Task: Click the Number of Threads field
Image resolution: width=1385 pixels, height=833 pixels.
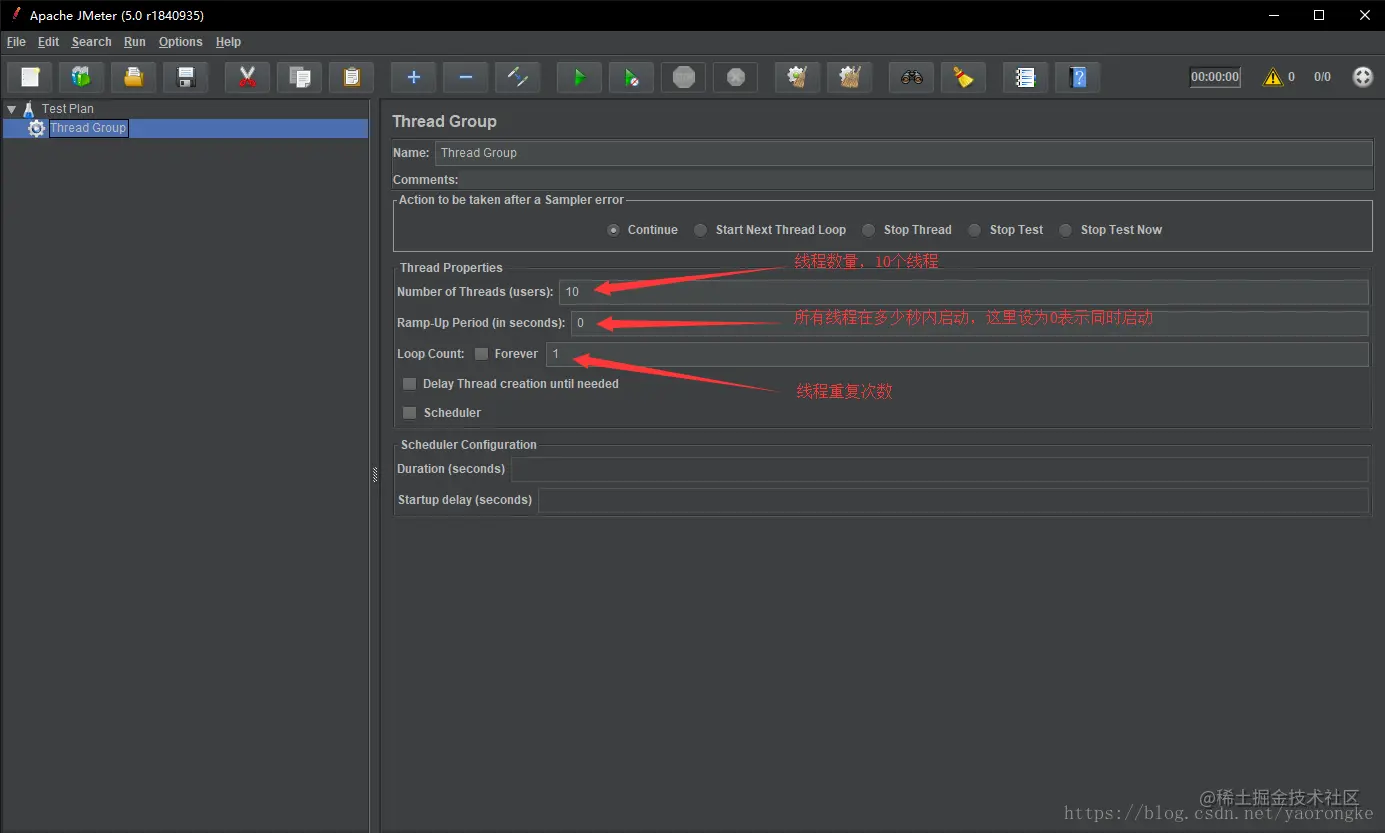Action: point(964,292)
